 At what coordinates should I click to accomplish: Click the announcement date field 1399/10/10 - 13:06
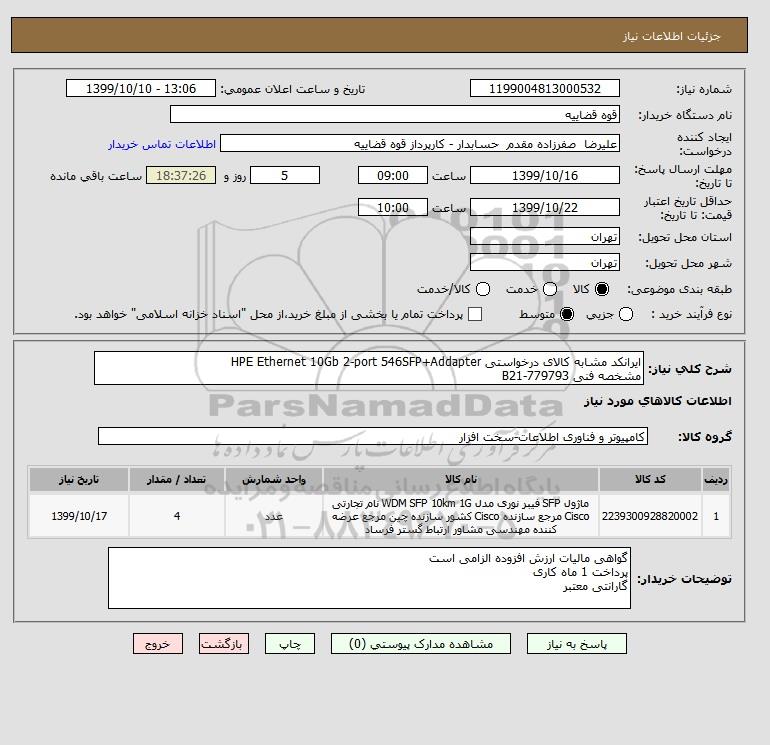click(140, 88)
